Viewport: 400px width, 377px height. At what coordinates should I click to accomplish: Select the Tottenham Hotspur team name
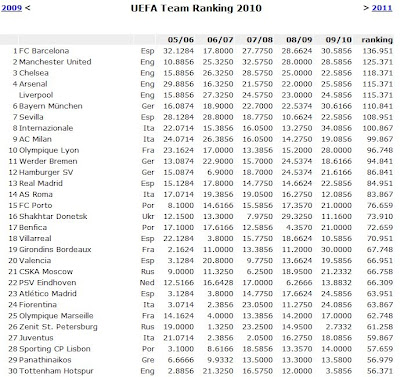pyautogui.click(x=56, y=371)
